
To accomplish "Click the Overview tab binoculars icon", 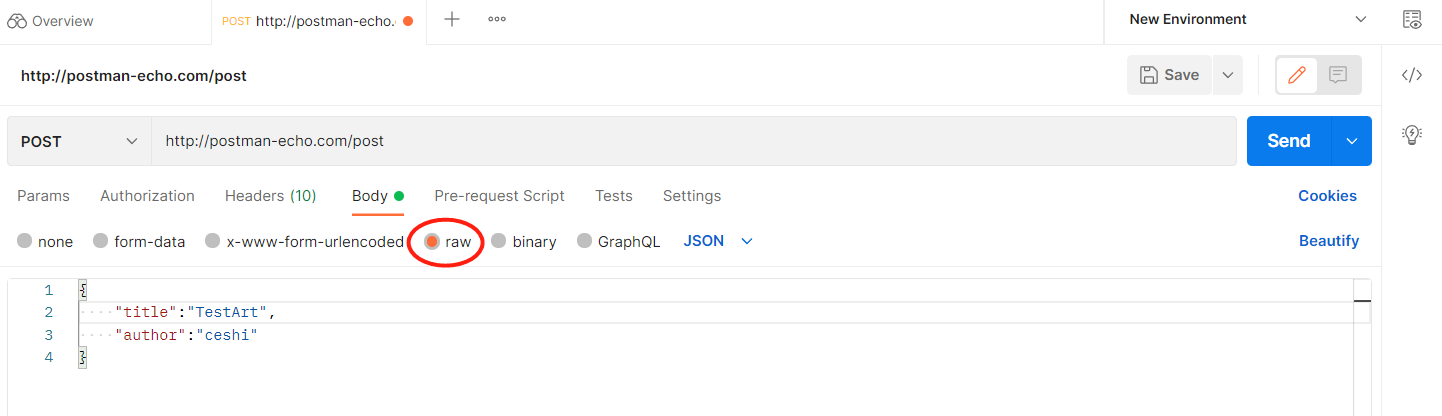I will pos(17,20).
